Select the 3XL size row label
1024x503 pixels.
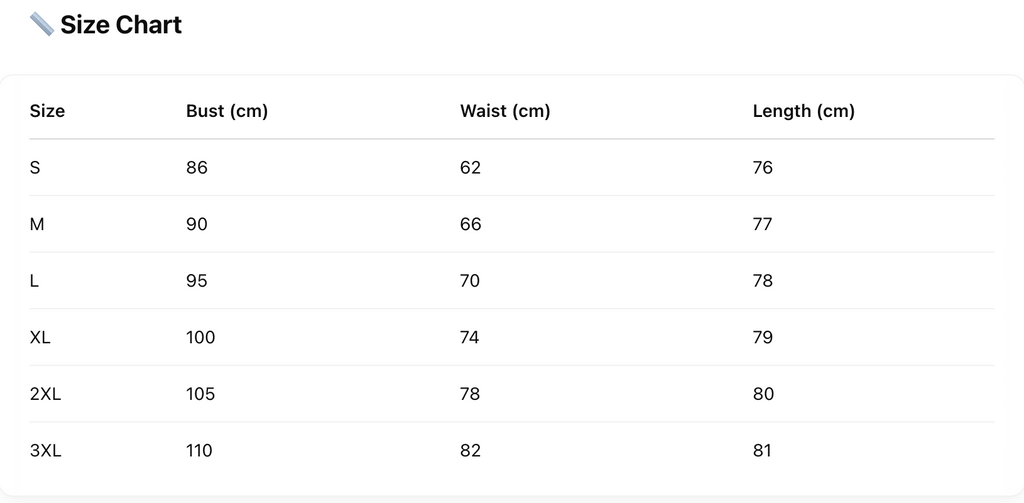pos(45,451)
